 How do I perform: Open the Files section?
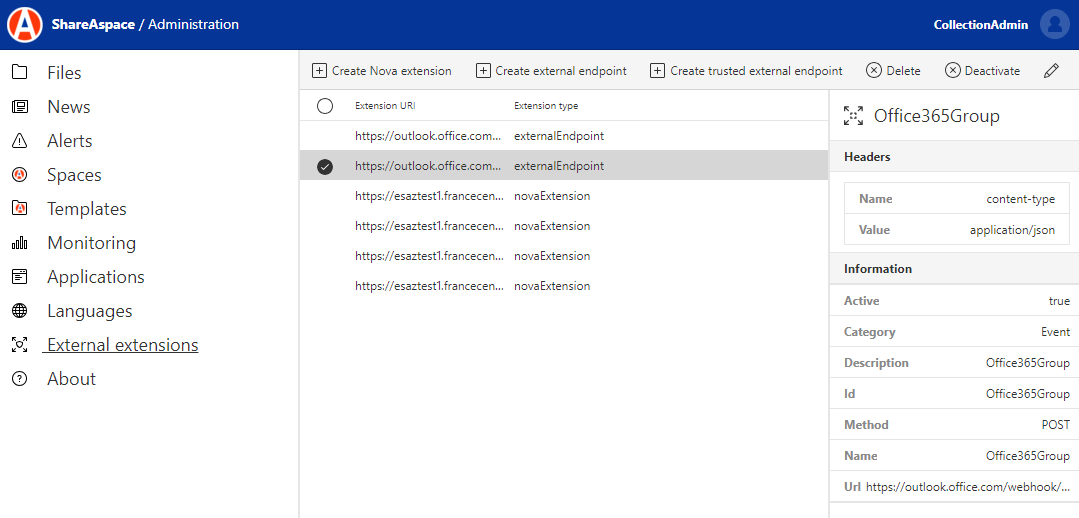pos(64,72)
